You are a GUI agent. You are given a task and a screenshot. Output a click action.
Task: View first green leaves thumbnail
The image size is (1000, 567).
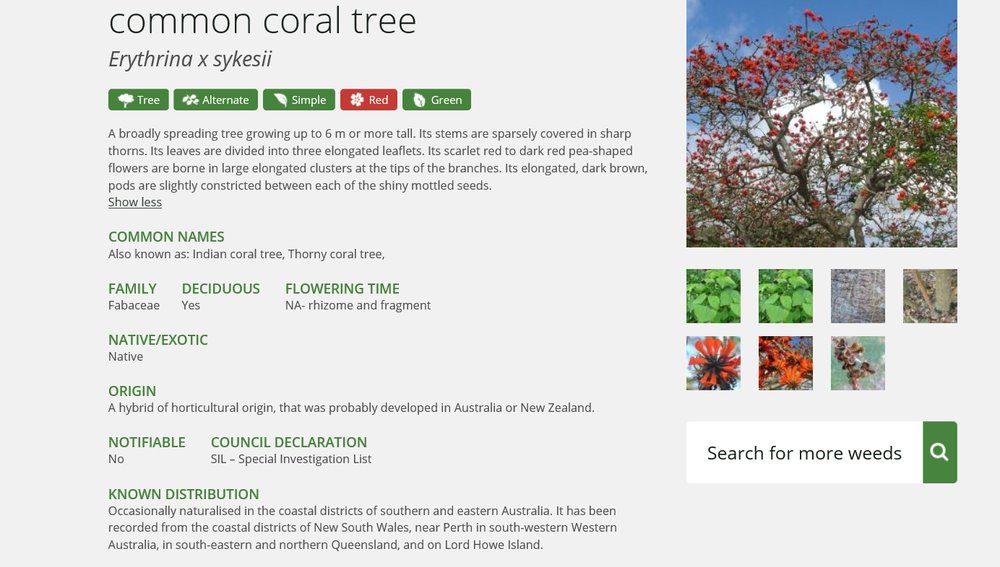[714, 296]
